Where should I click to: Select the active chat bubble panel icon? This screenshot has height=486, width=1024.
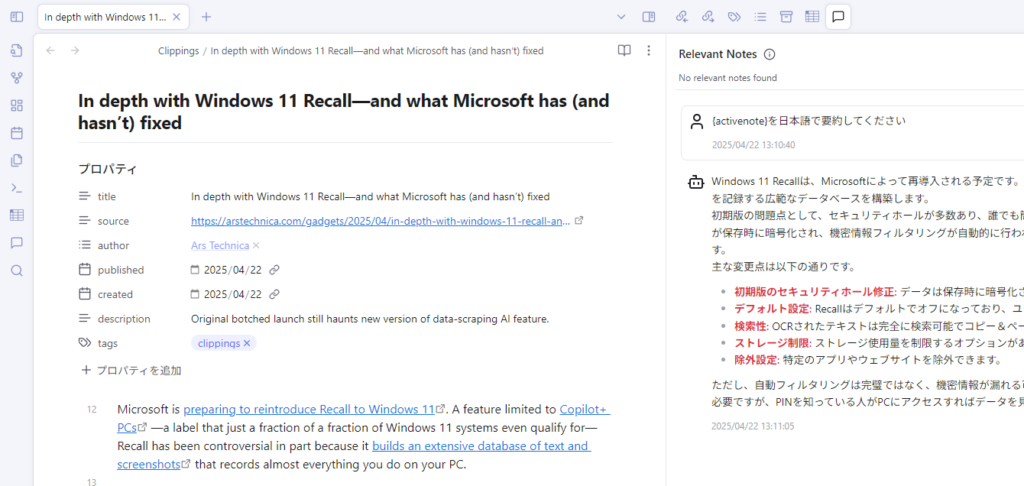tap(839, 17)
